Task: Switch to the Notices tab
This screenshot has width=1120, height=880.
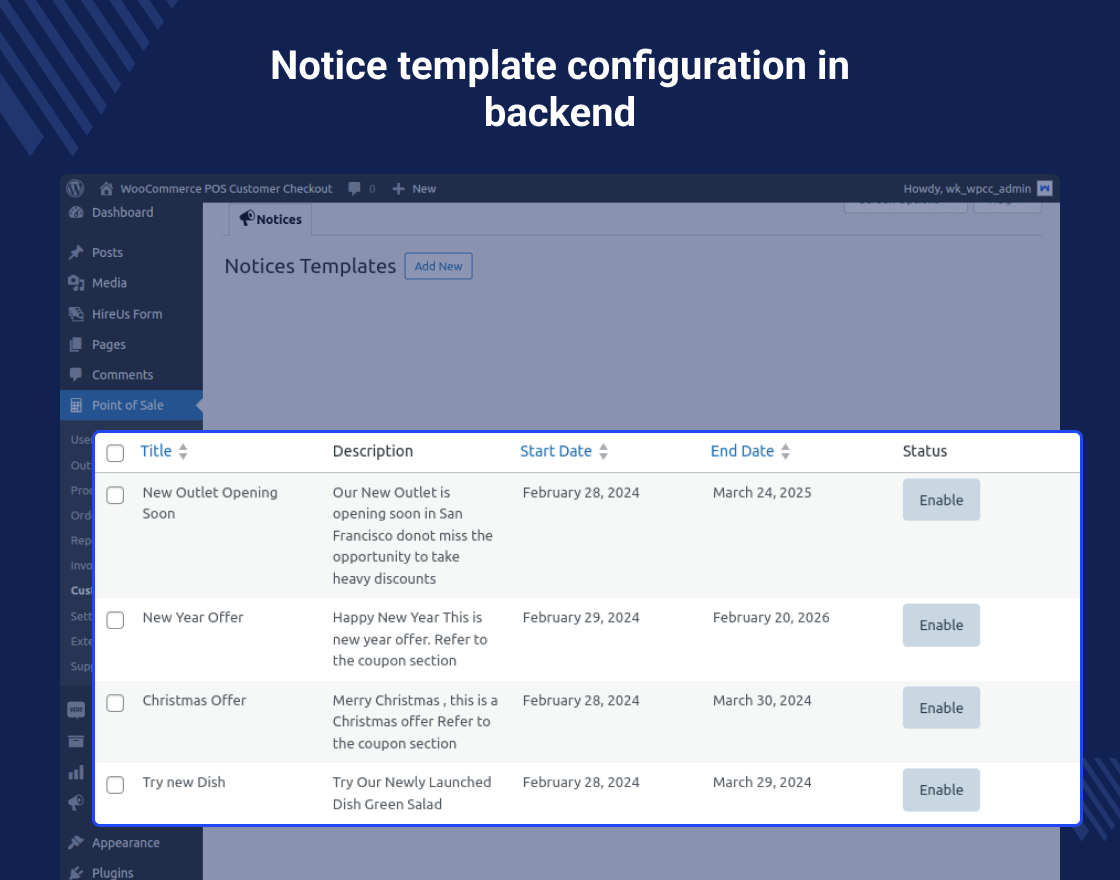Action: click(270, 219)
